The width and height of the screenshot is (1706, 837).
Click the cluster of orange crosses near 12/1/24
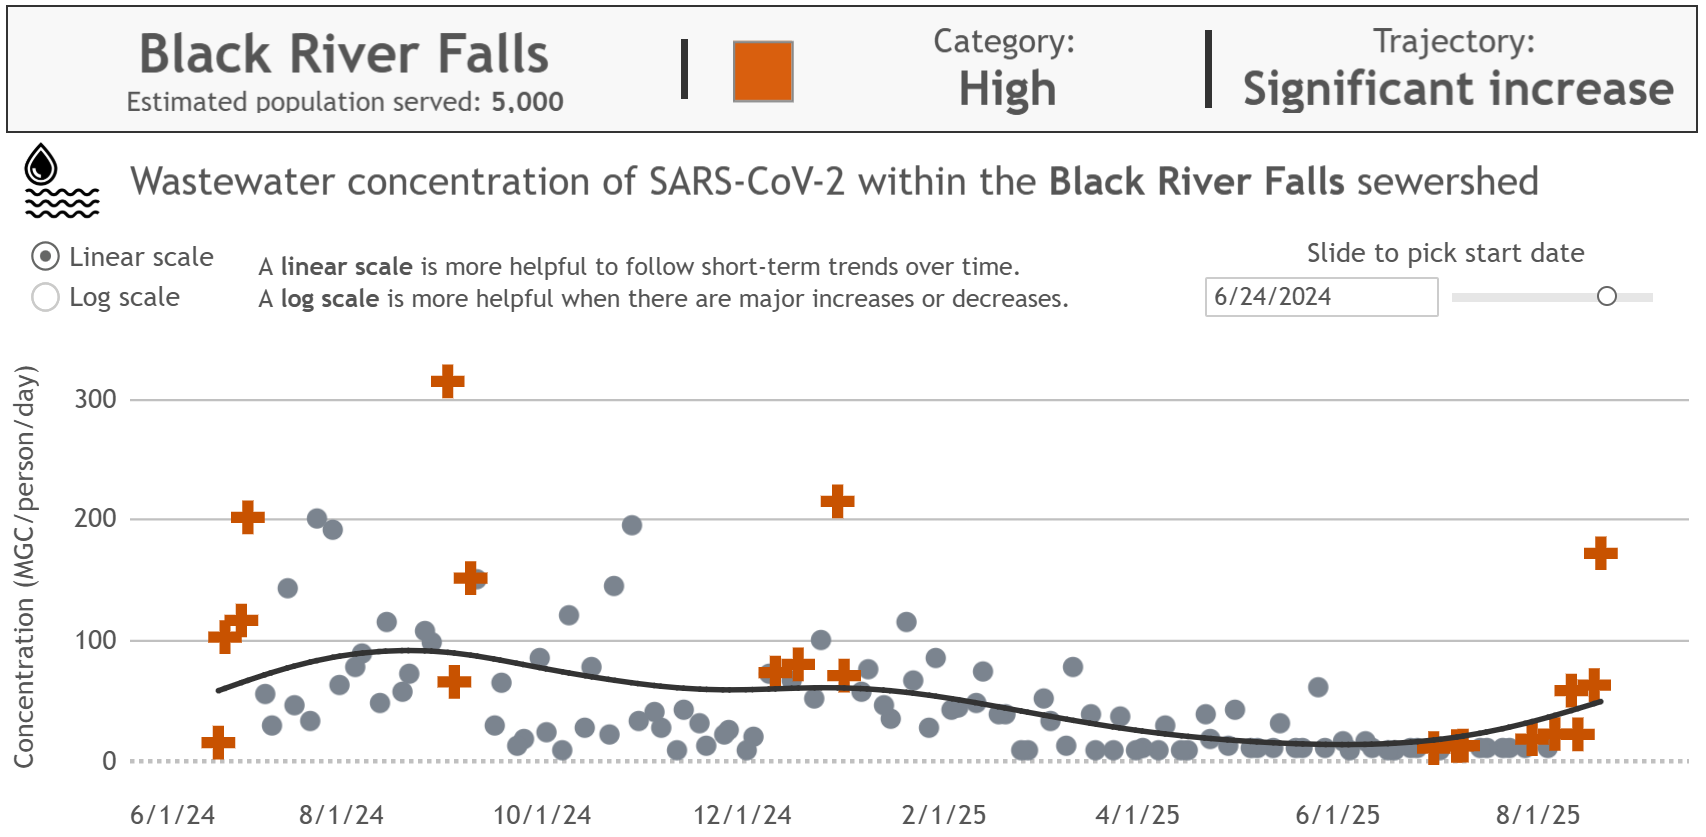coord(785,669)
